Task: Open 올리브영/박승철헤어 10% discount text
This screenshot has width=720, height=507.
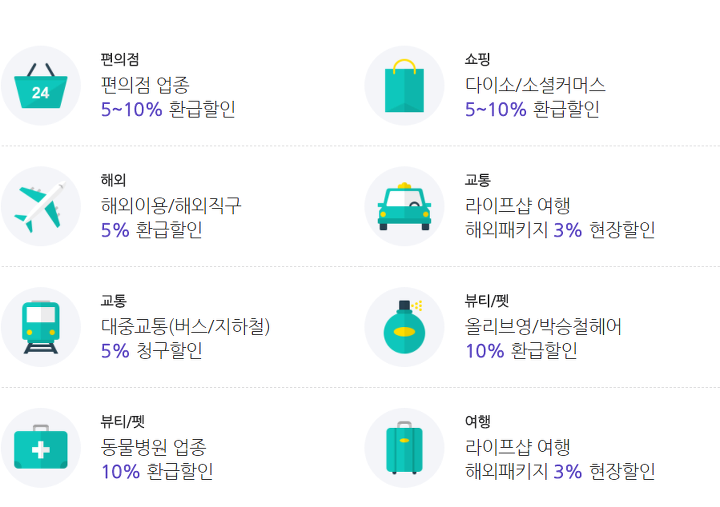Action: 543,338
